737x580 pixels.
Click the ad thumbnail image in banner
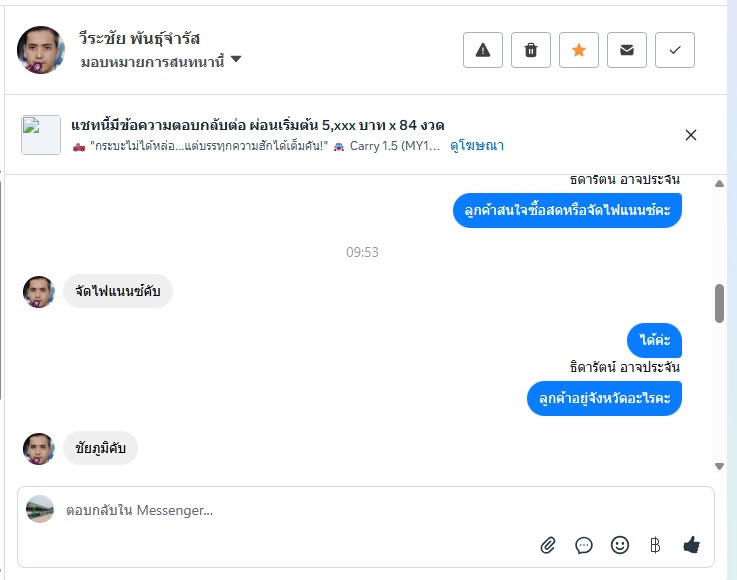[x=41, y=135]
